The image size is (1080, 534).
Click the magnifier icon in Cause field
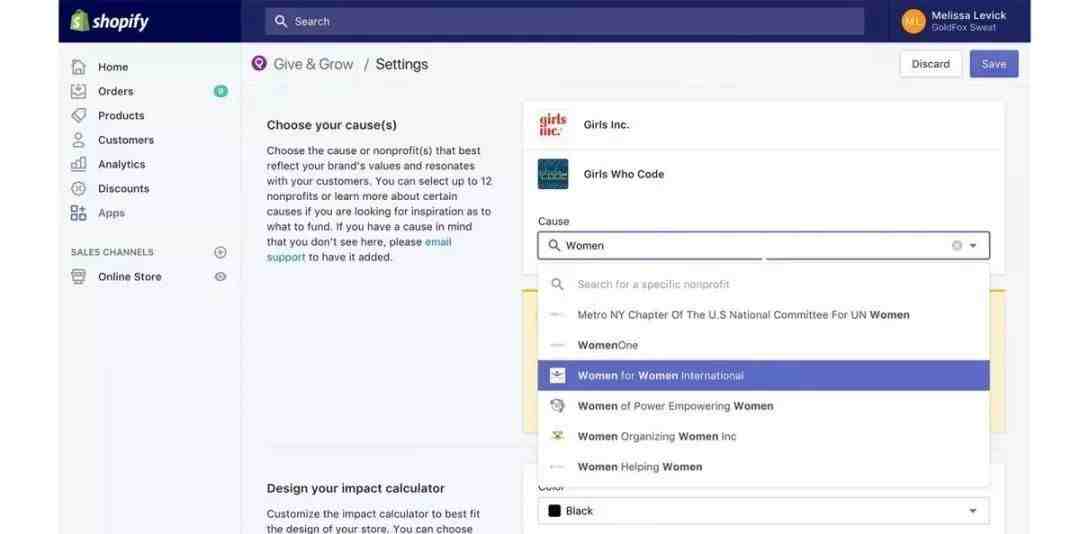(554, 245)
